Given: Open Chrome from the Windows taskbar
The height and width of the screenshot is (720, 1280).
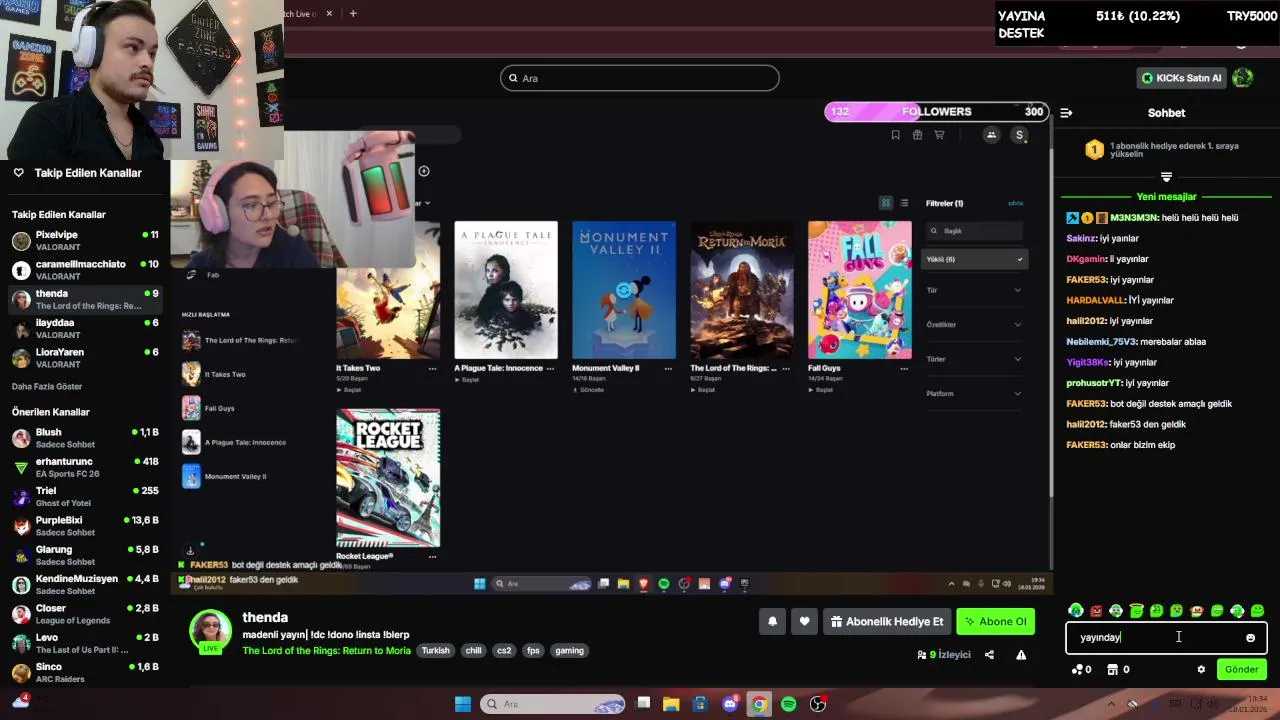Looking at the screenshot, I should tap(759, 704).
